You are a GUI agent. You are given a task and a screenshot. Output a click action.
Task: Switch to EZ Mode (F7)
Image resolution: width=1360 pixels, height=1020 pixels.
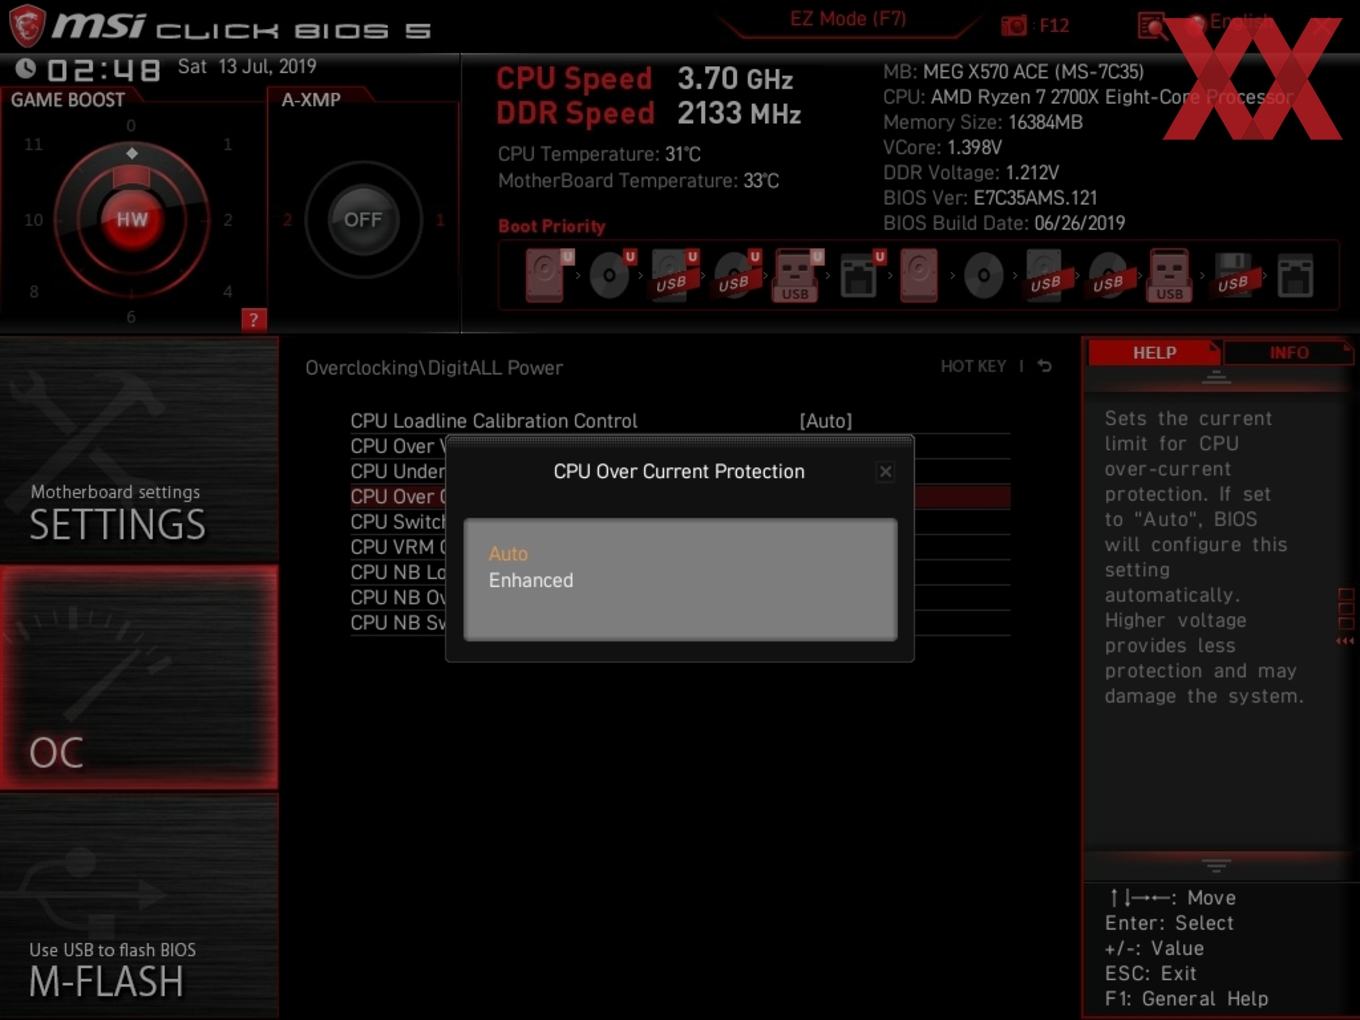[848, 19]
